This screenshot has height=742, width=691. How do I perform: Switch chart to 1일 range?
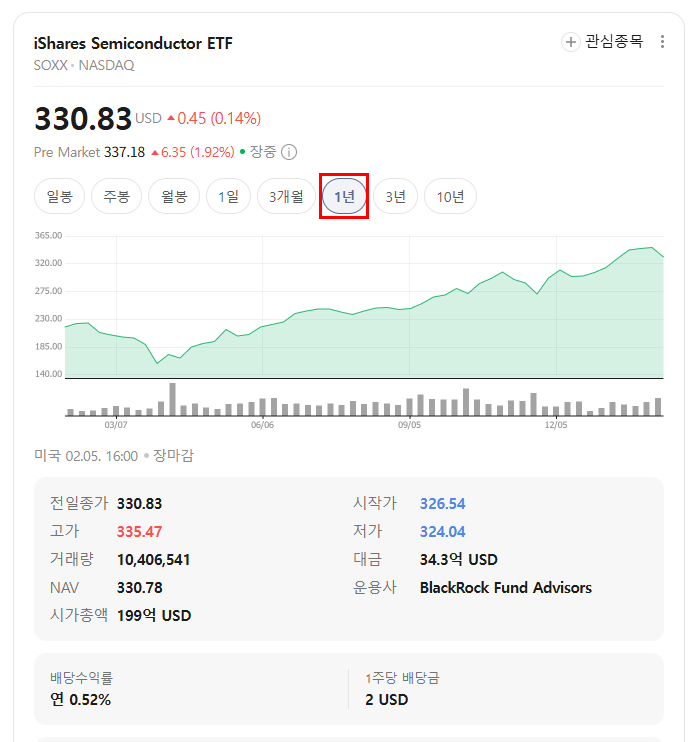pyautogui.click(x=228, y=196)
